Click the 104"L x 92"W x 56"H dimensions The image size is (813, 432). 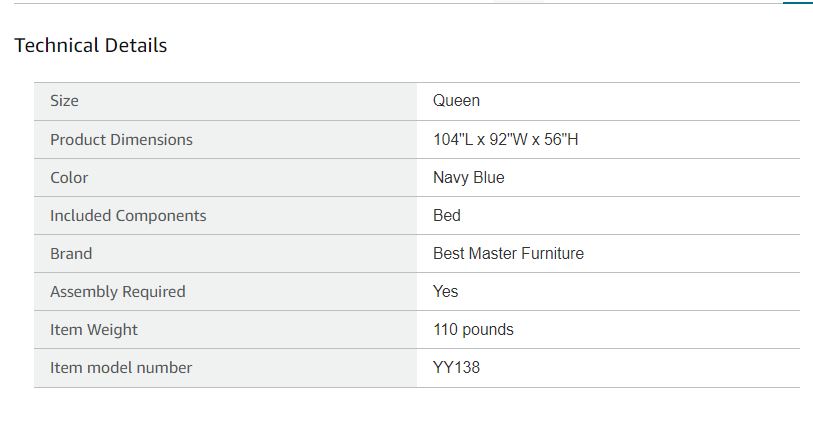pyautogui.click(x=505, y=139)
